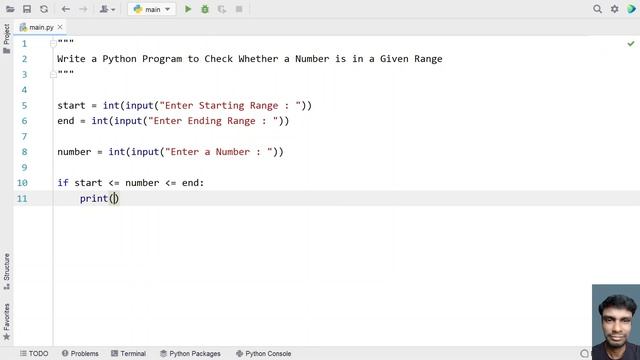Click inside print parentheses on line 11
Viewport: 640px width, 360px height.
[x=115, y=198]
